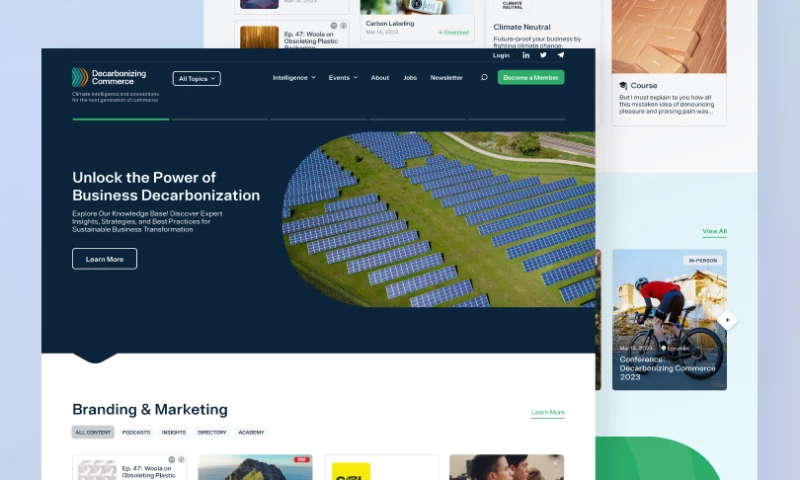Open the Telegram icon in top bar
800x480 pixels.
[x=560, y=55]
